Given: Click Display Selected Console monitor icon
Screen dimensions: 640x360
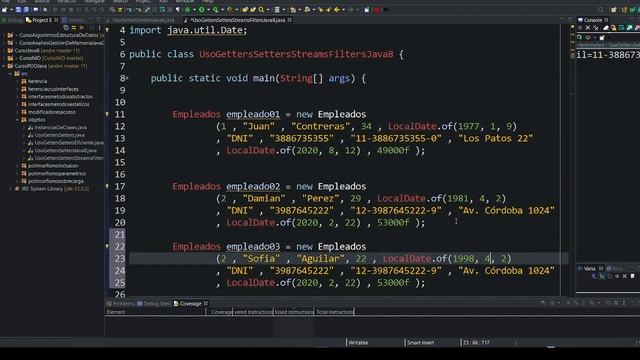Looking at the screenshot, I should (588, 37).
